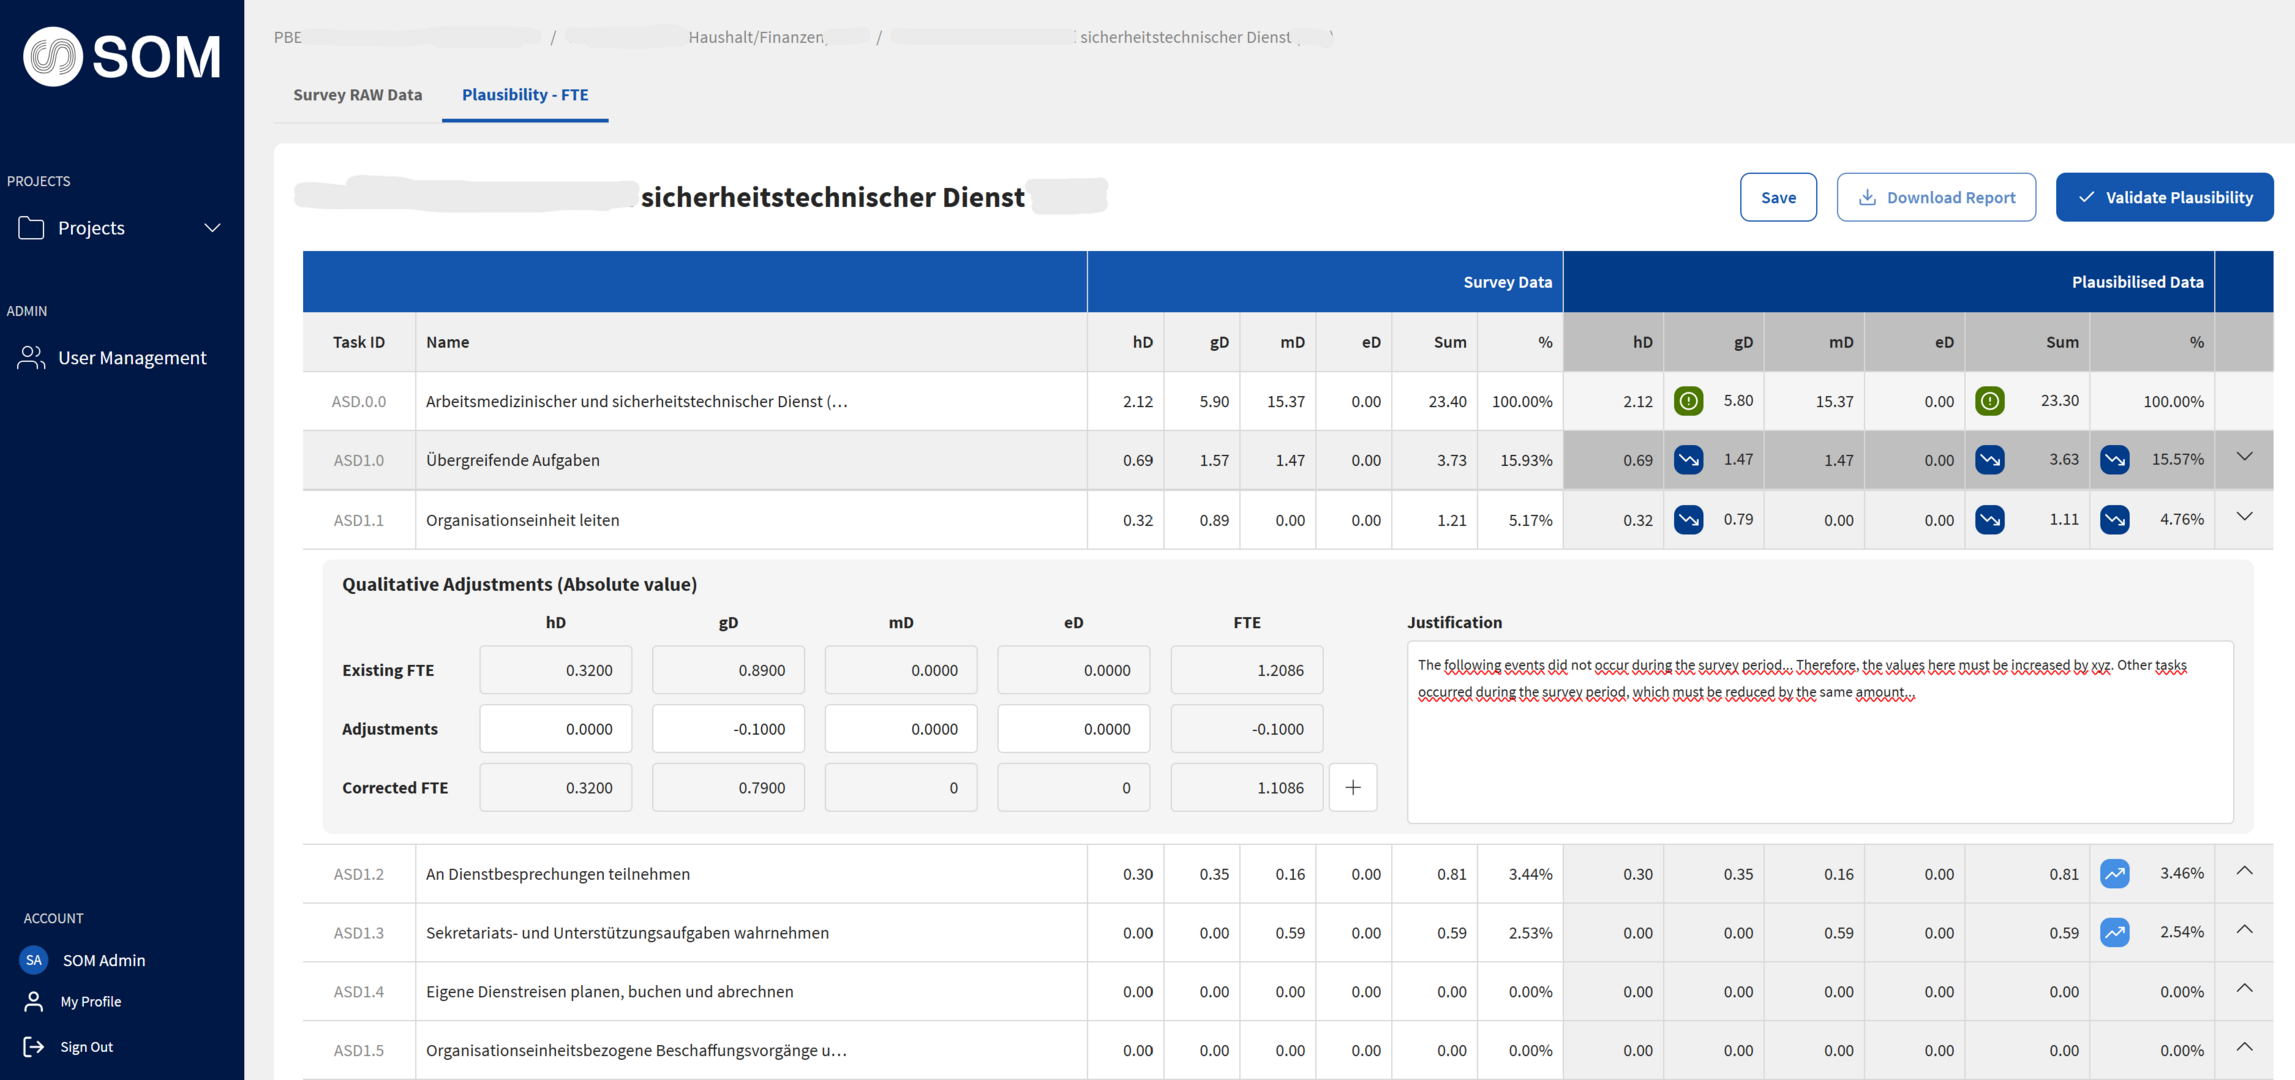
Task: Click the plus button beside Corrected FTE
Action: point(1352,788)
